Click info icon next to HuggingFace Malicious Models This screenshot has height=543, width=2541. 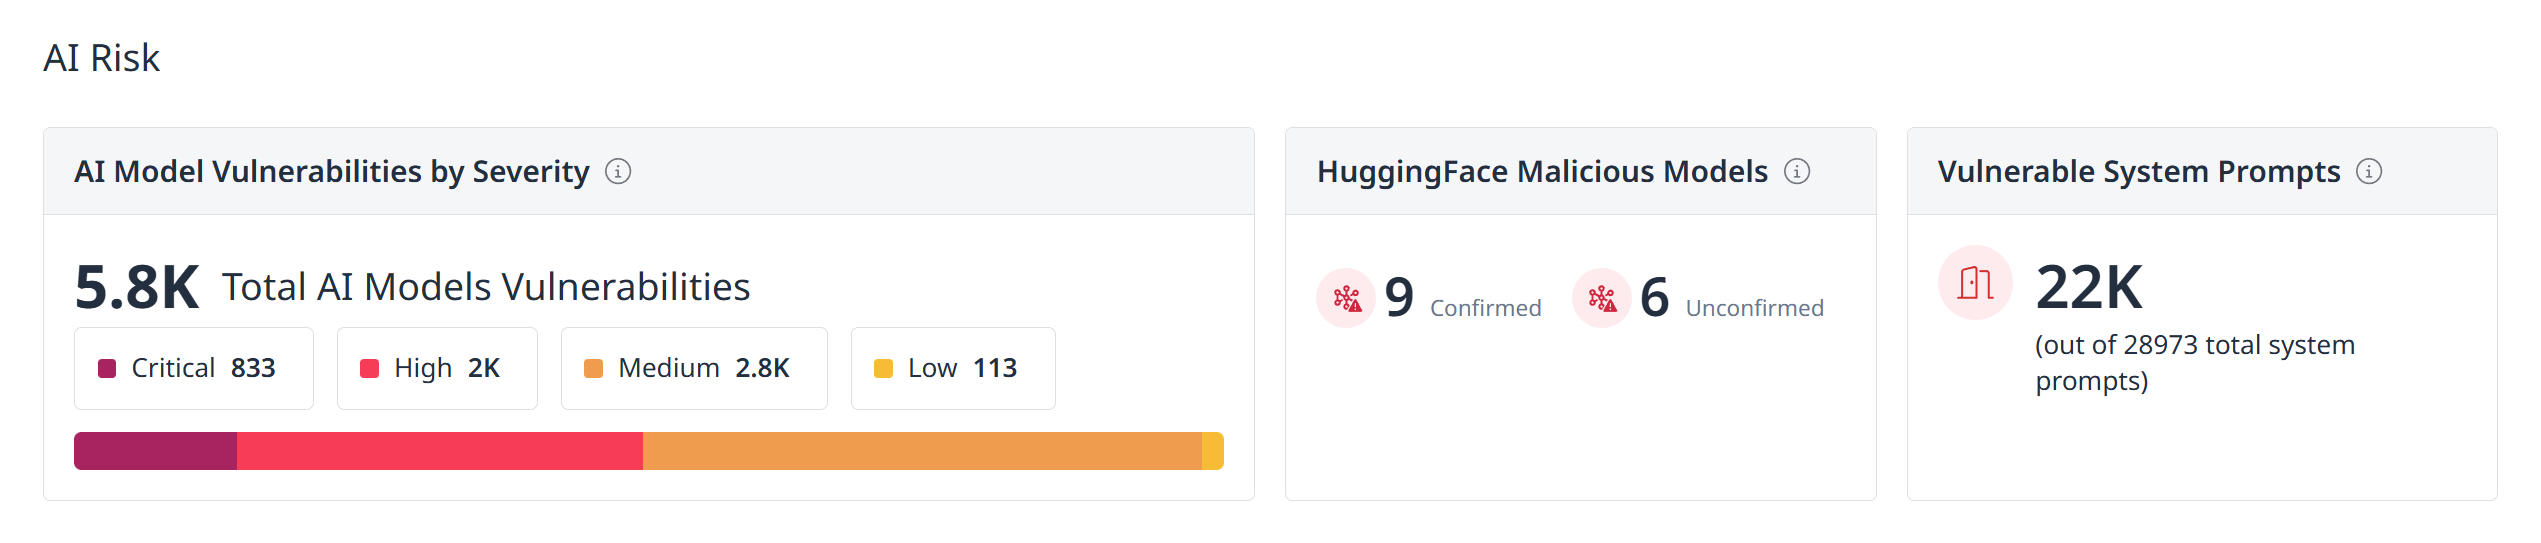[1797, 172]
